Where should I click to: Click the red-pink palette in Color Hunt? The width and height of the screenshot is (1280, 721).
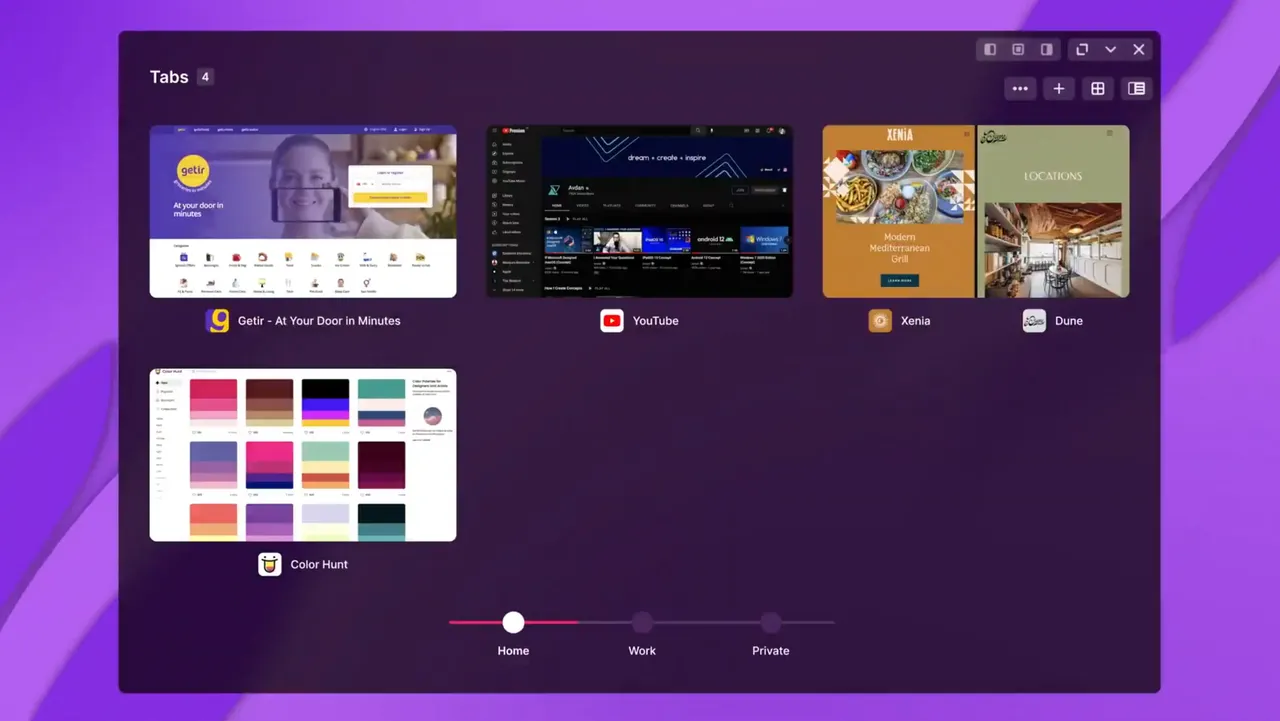(x=214, y=402)
